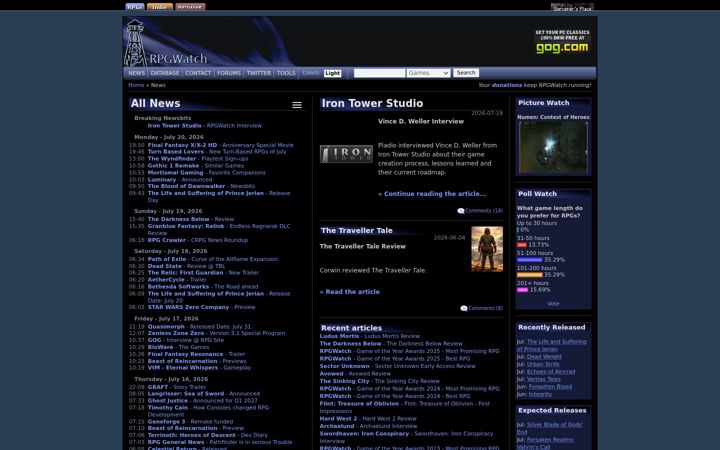Viewport: 720px width, 450px height.
Task: Open Silver Blade of Gods' End link
Action: click(550, 428)
